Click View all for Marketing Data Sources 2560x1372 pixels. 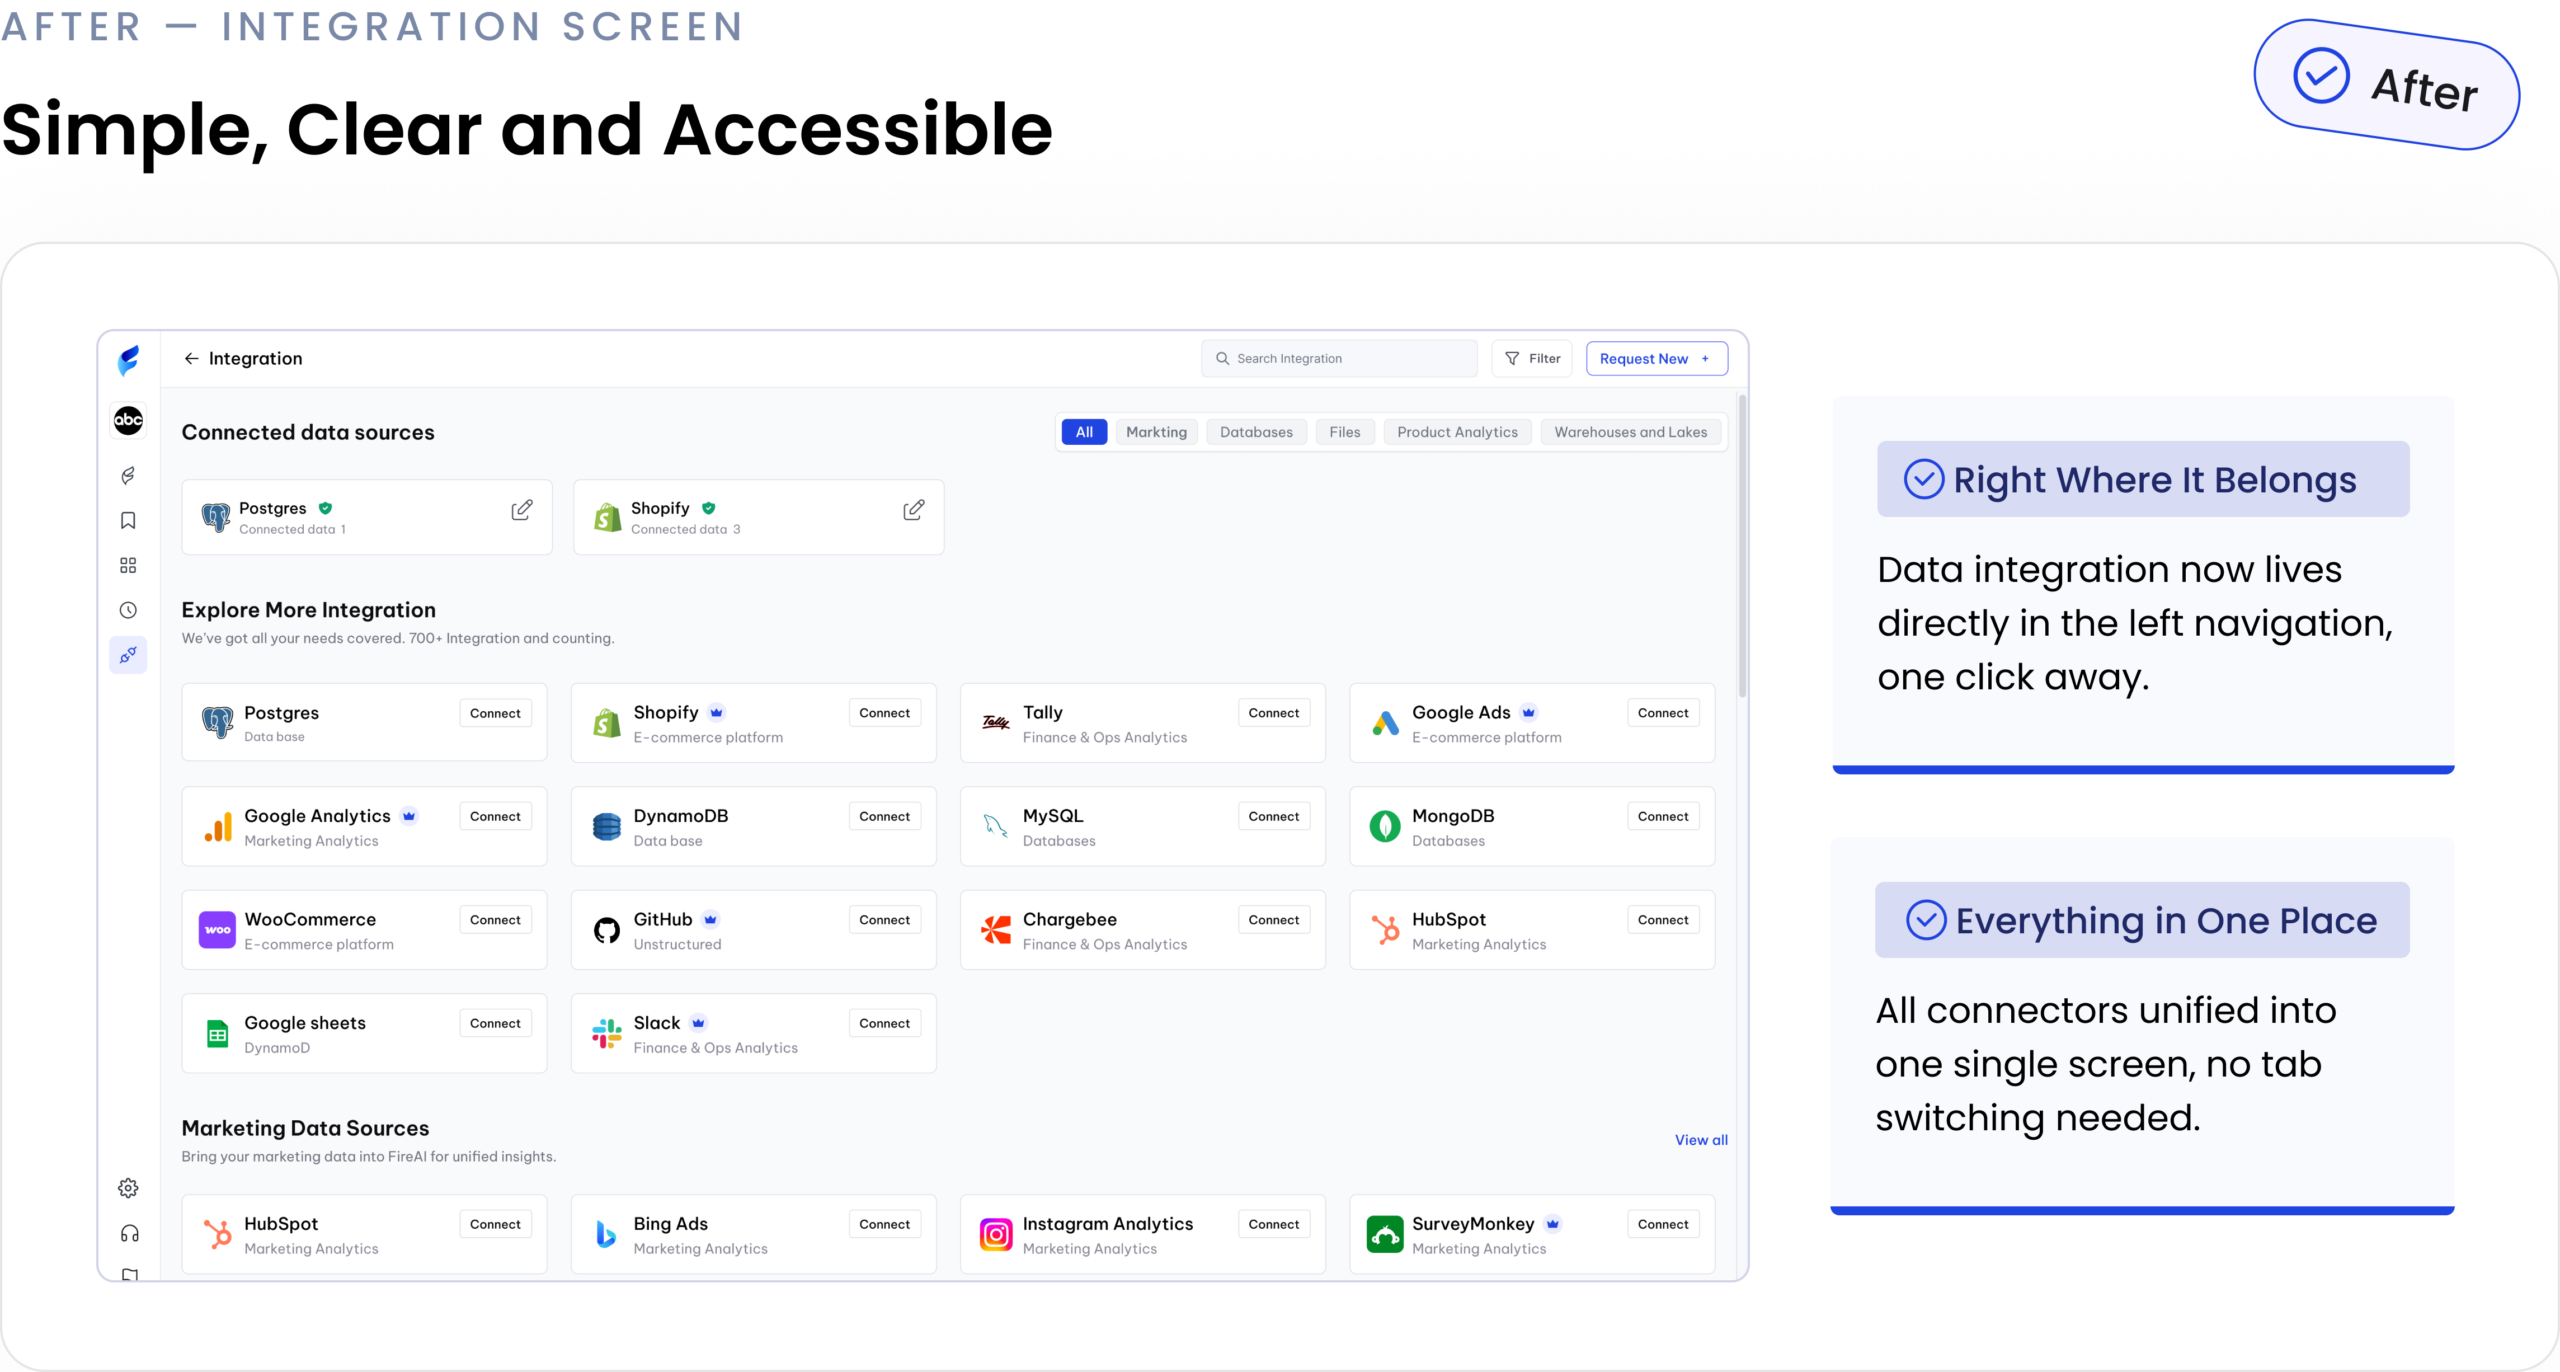pos(1700,1140)
